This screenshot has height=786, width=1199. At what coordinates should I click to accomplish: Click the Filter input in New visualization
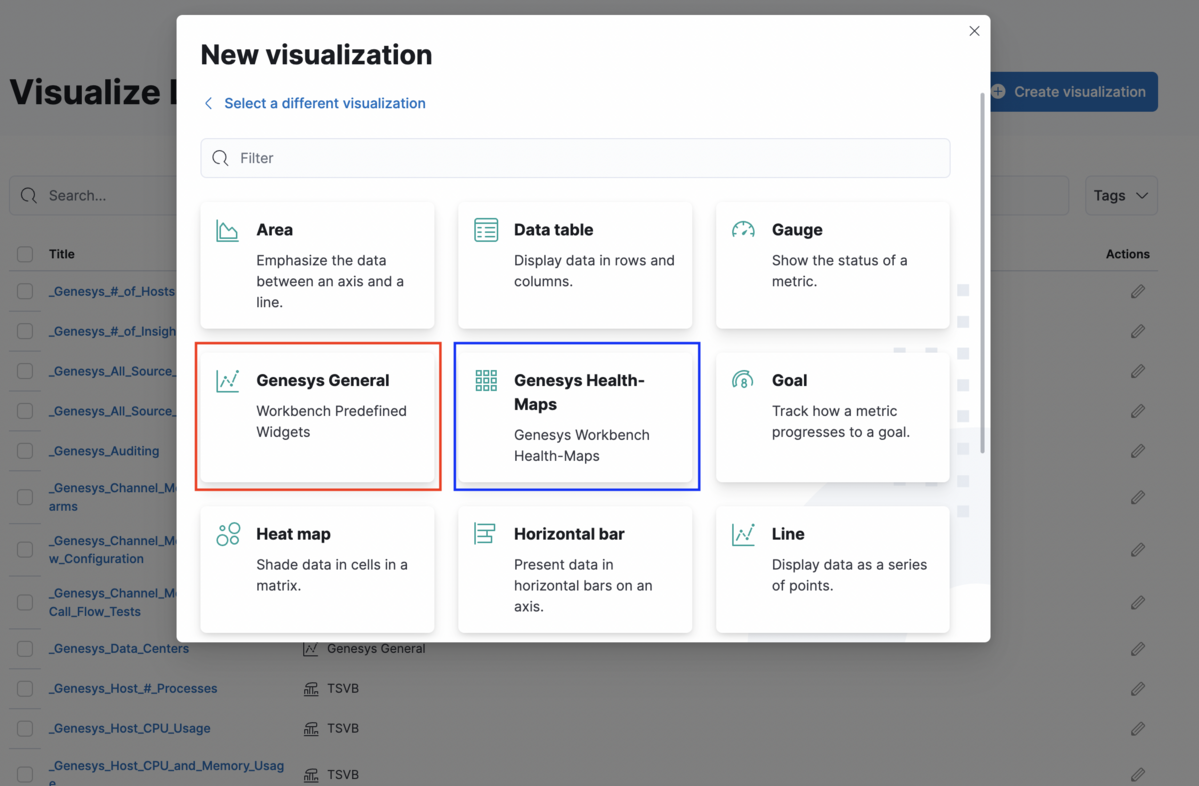click(575, 158)
